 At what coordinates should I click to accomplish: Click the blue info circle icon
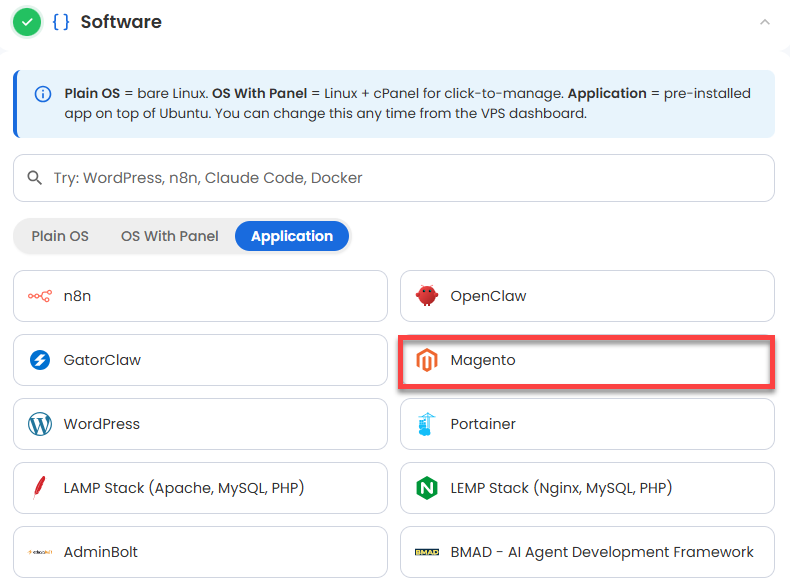pyautogui.click(x=43, y=94)
